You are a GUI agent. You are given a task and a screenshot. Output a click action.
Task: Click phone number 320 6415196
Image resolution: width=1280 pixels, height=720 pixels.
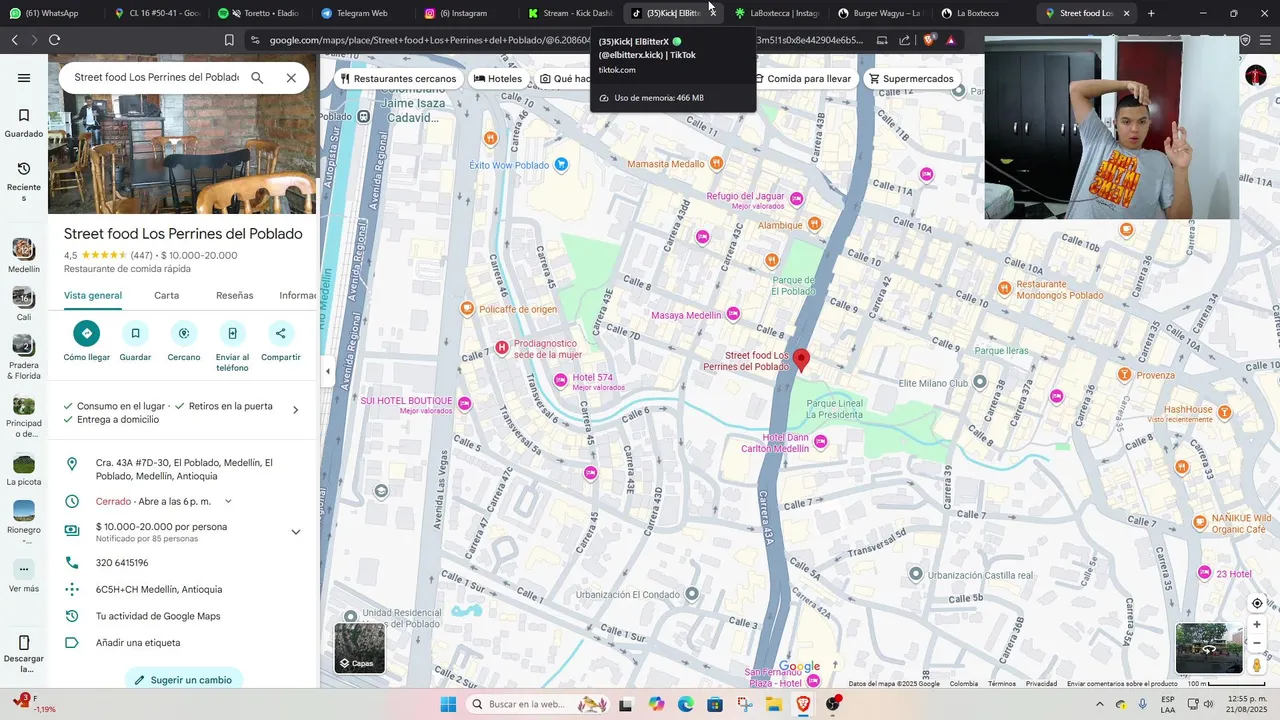pyautogui.click(x=122, y=563)
